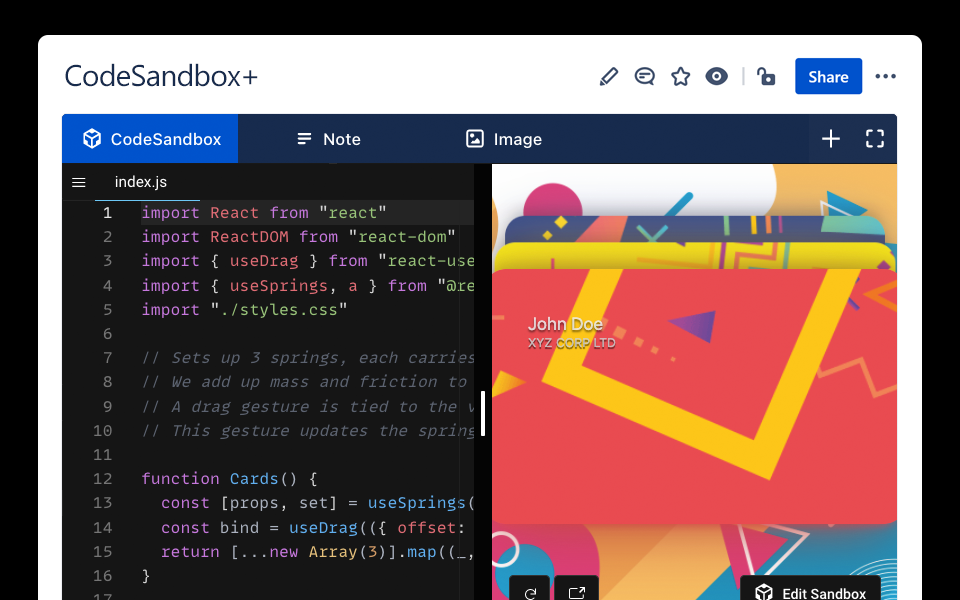Click the blue Share button

click(x=828, y=77)
